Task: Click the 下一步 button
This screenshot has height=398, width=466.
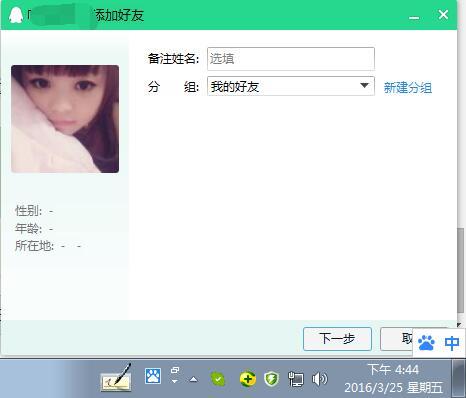Action: pyautogui.click(x=337, y=339)
